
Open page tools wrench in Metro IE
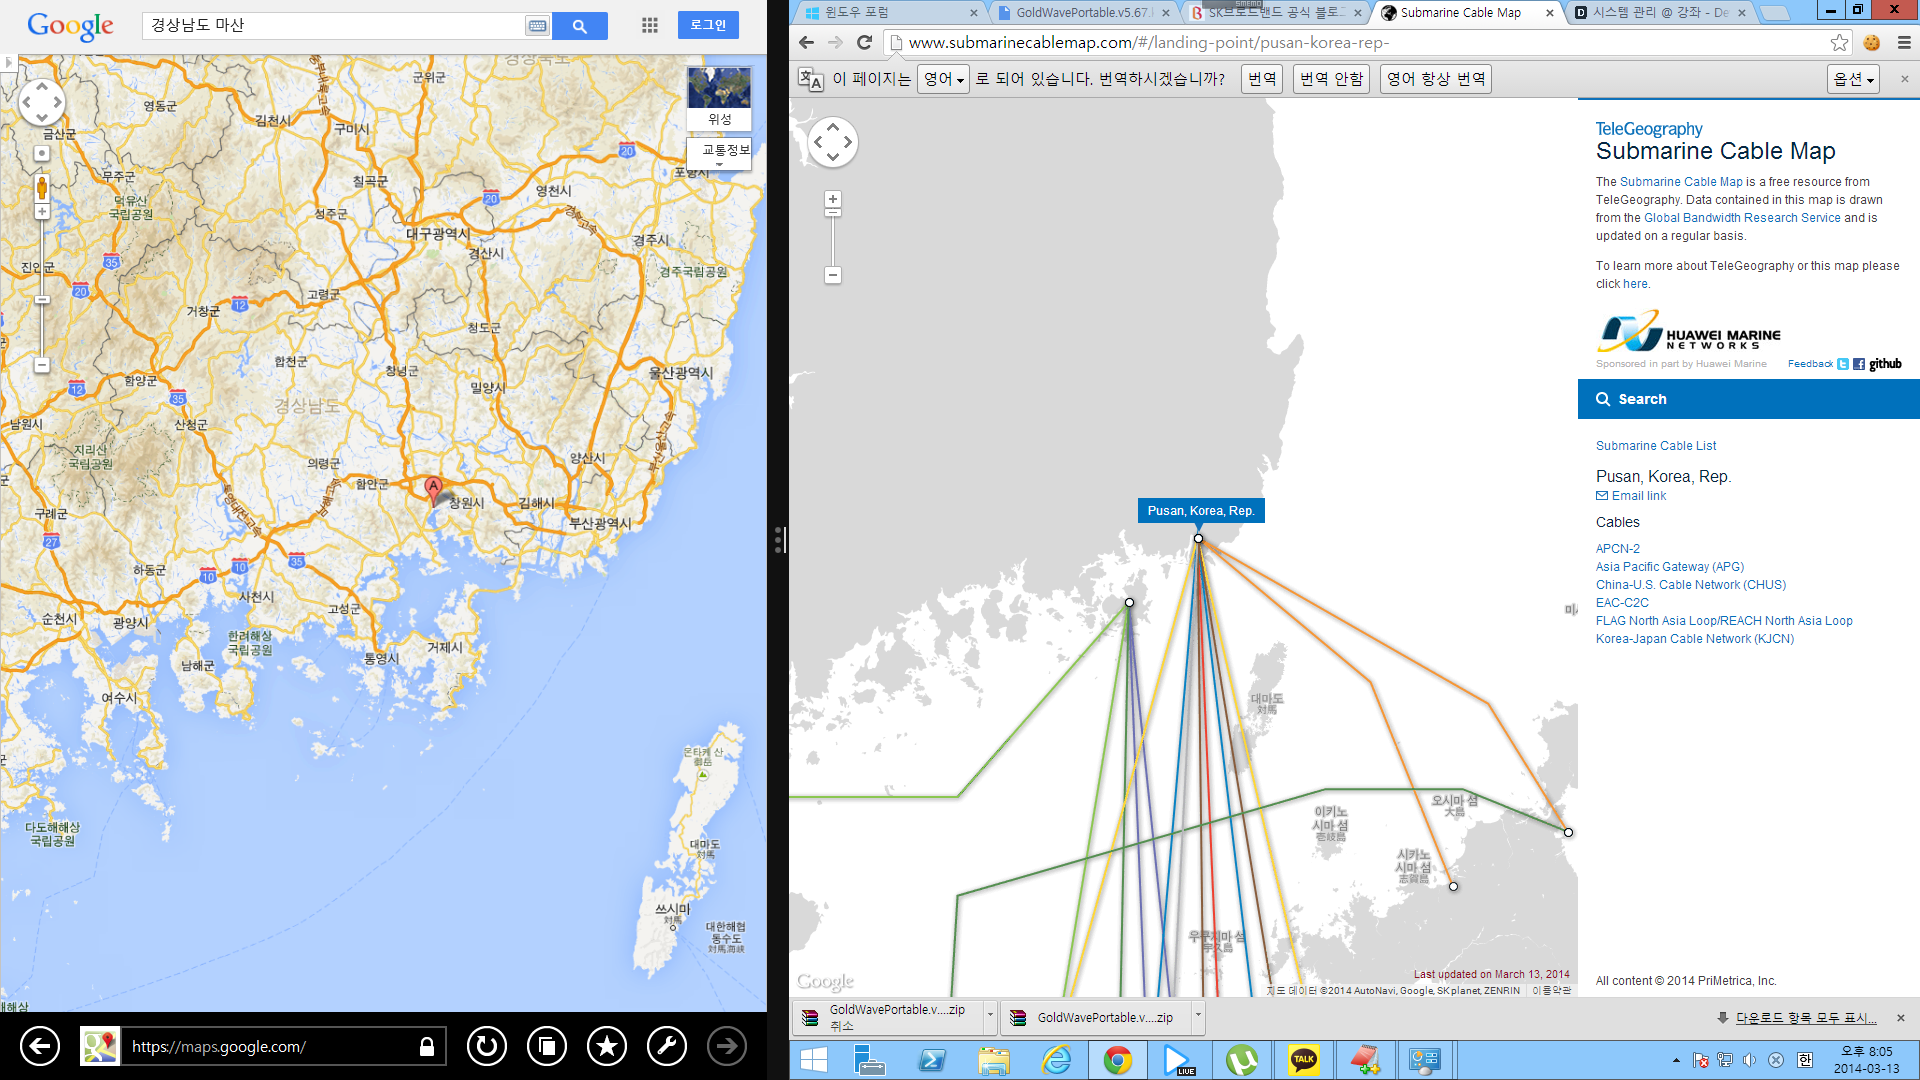pos(667,1046)
